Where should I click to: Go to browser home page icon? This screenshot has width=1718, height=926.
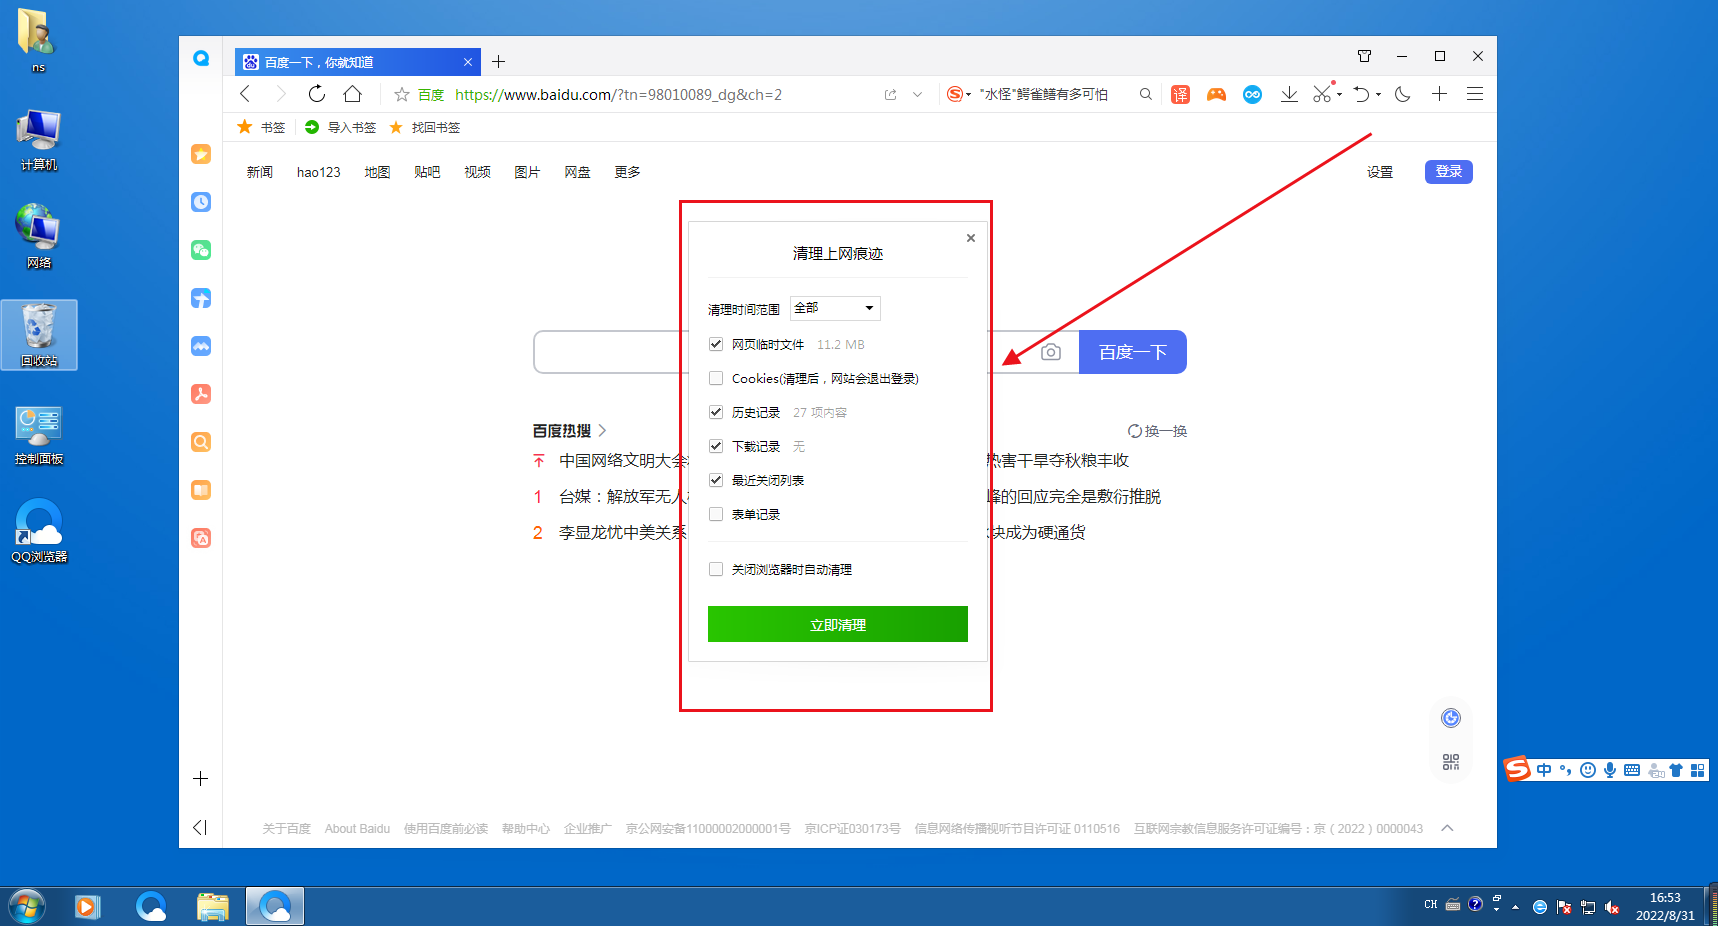click(352, 94)
